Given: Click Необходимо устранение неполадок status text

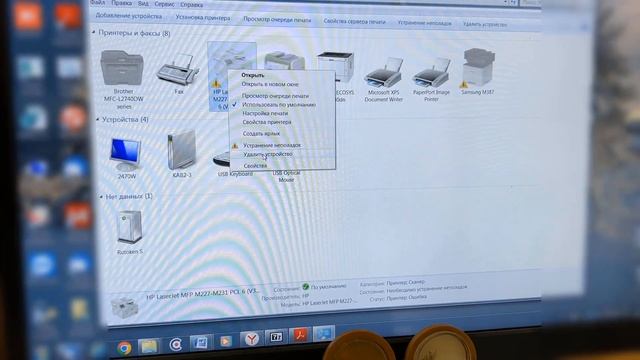Looking at the screenshot, I should [x=427, y=289].
